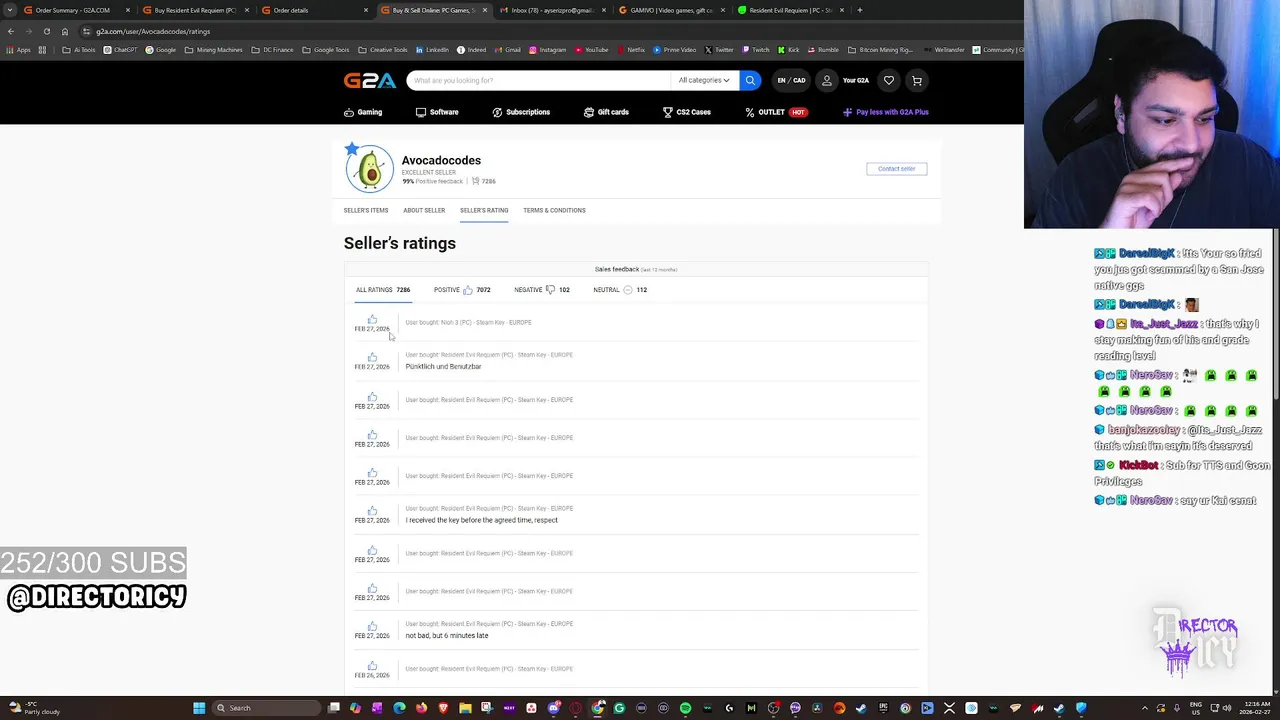The width and height of the screenshot is (1280, 720).
Task: Open a new browser tab with plus
Action: [860, 10]
